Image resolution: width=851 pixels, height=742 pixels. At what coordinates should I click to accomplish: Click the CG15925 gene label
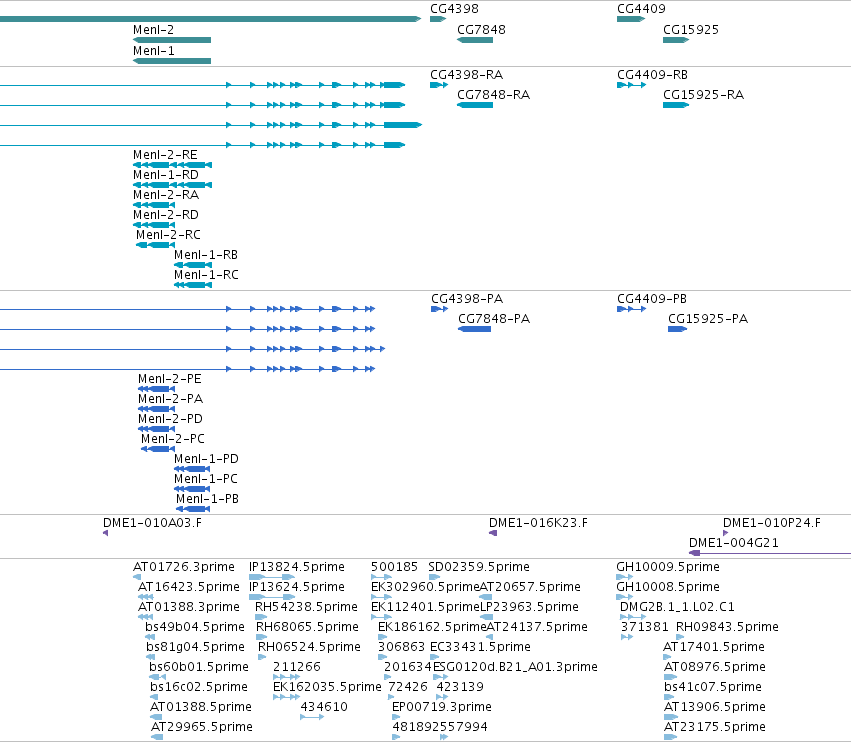click(x=690, y=30)
